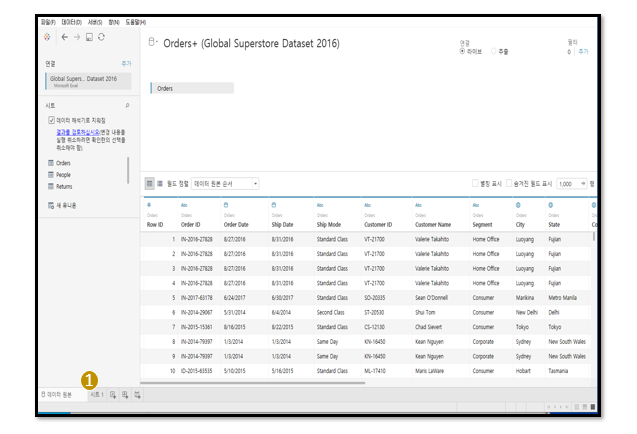Open data source dropdown arrow beside title
The image size is (637, 434).
(157, 41)
